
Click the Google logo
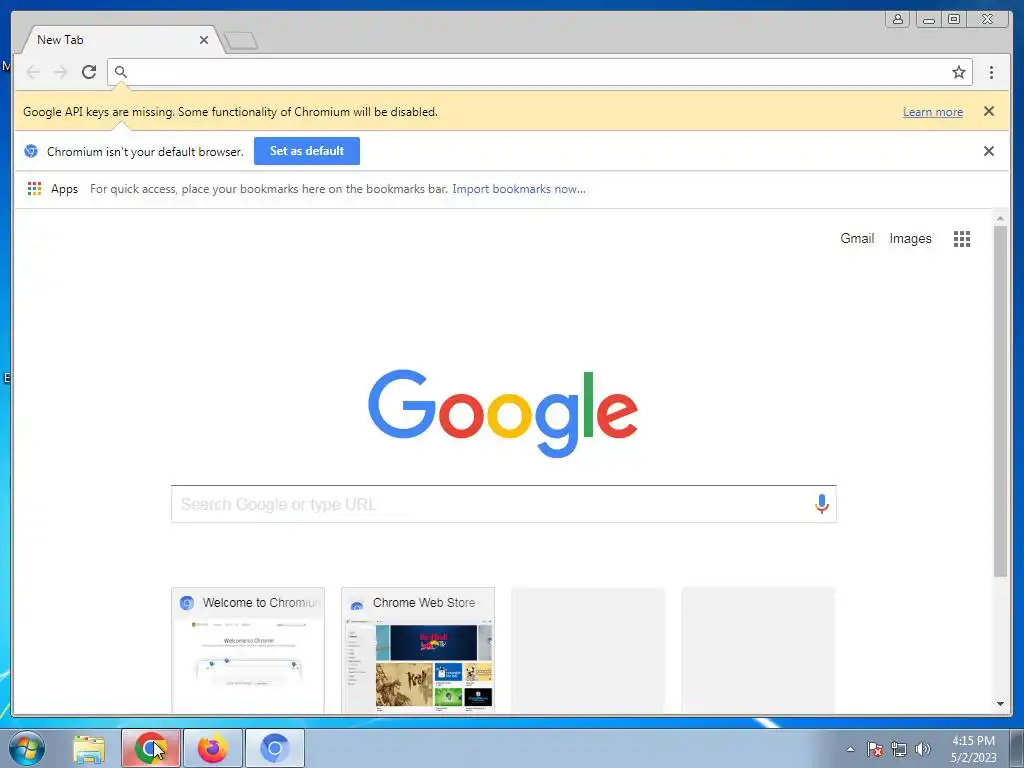[503, 413]
